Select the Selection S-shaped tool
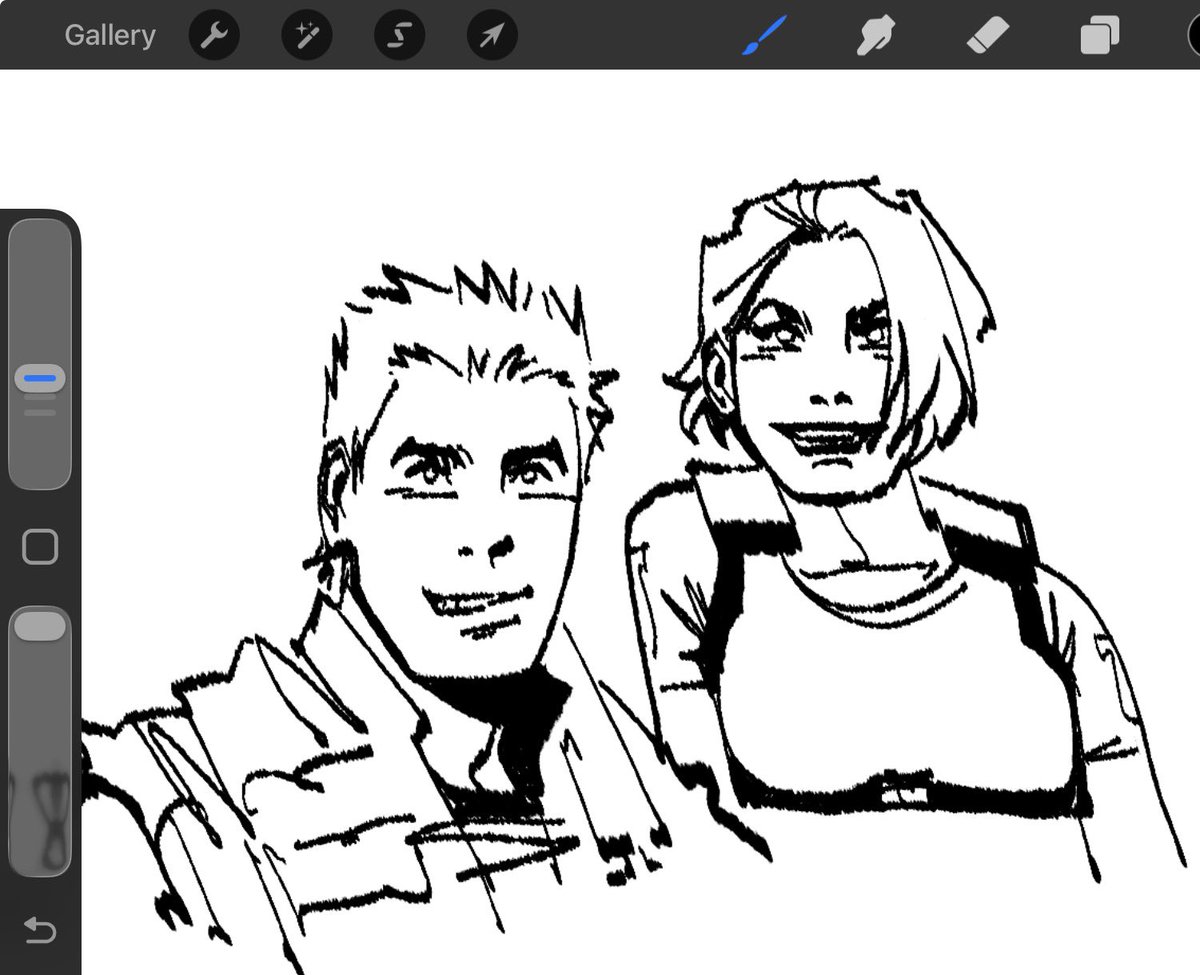Image resolution: width=1200 pixels, height=975 pixels. (399, 36)
